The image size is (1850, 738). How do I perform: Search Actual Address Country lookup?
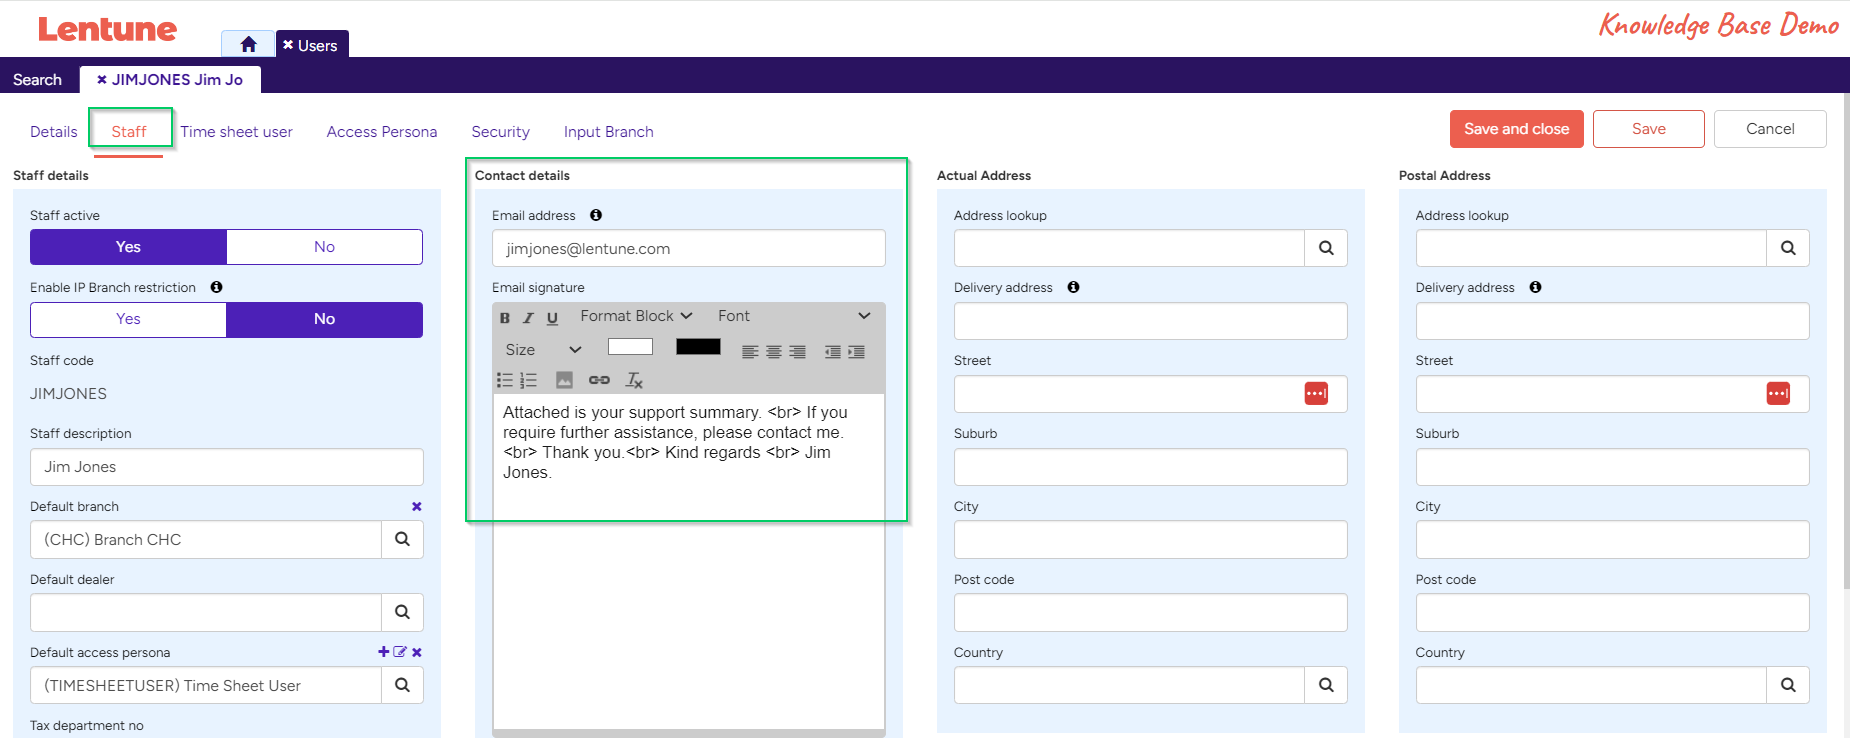click(1326, 685)
